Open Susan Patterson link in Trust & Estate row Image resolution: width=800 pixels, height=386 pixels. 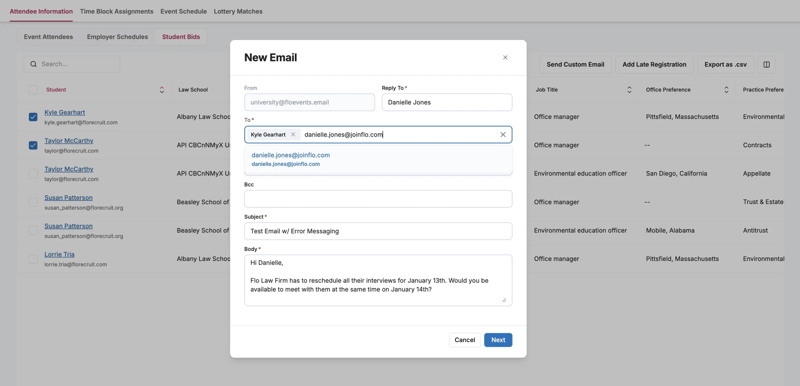(68, 197)
